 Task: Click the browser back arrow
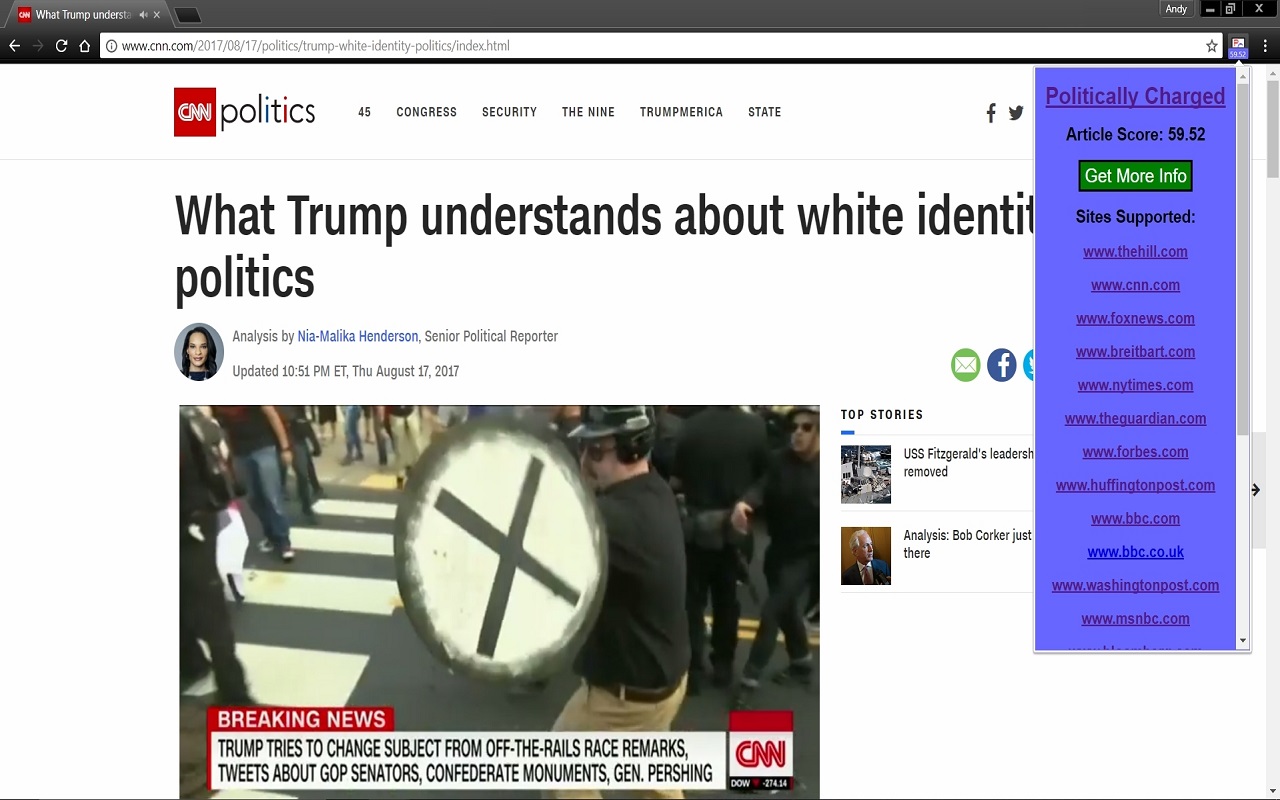tap(14, 45)
